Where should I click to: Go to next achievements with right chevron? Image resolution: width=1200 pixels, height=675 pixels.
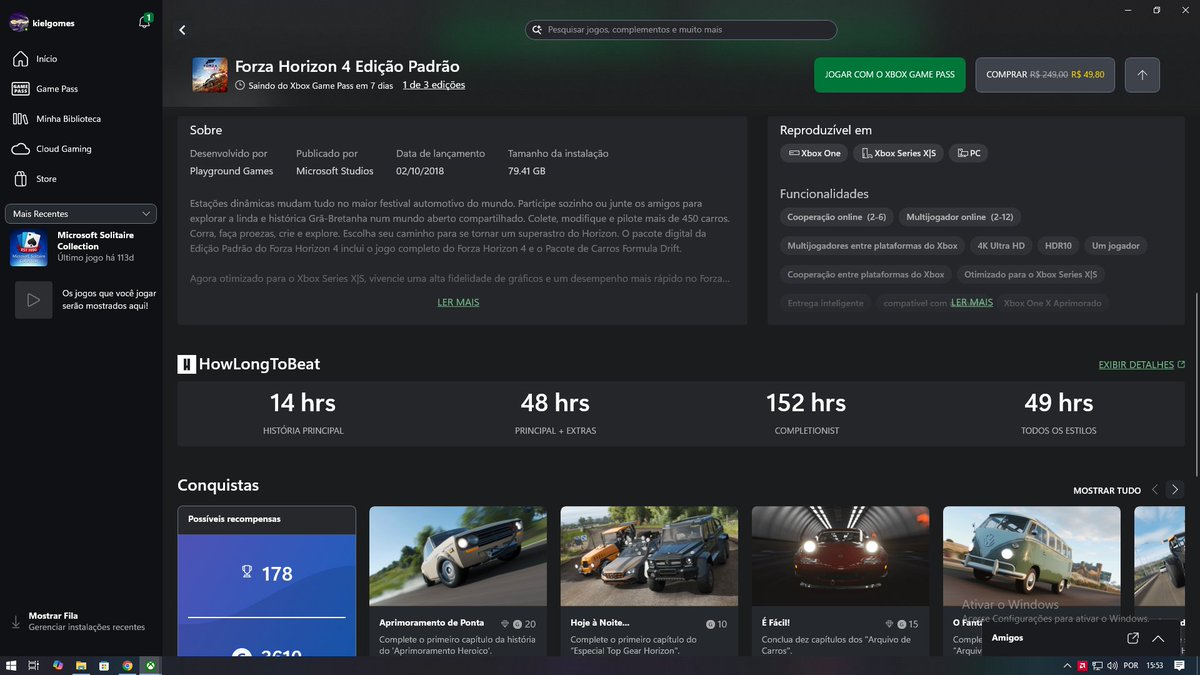pyautogui.click(x=1176, y=490)
